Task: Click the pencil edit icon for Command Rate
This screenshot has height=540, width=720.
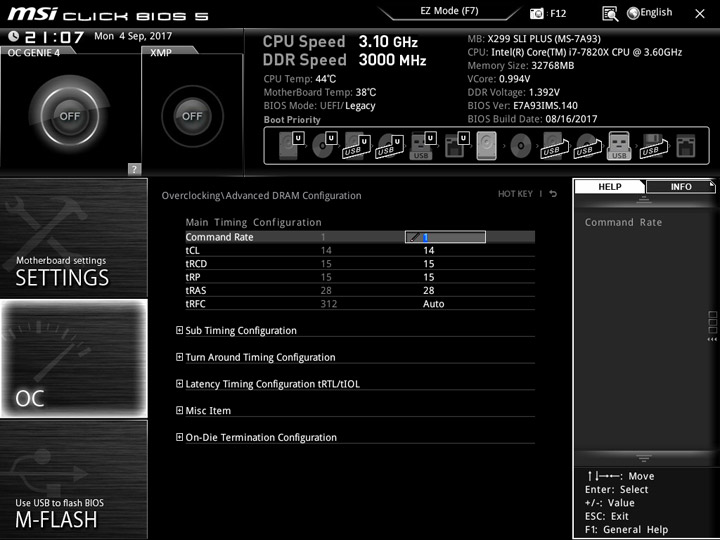Action: click(415, 237)
